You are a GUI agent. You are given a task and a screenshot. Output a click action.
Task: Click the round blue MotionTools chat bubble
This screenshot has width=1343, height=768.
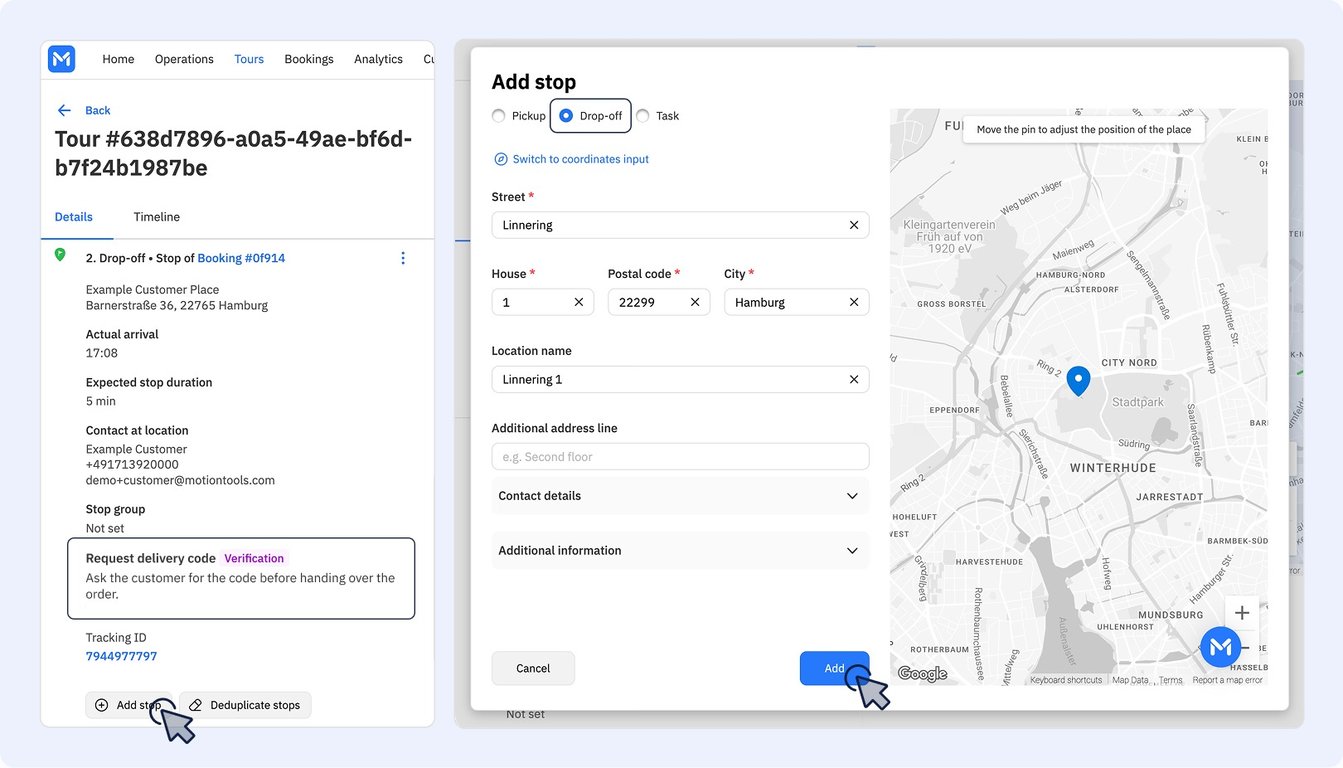[x=1221, y=647]
